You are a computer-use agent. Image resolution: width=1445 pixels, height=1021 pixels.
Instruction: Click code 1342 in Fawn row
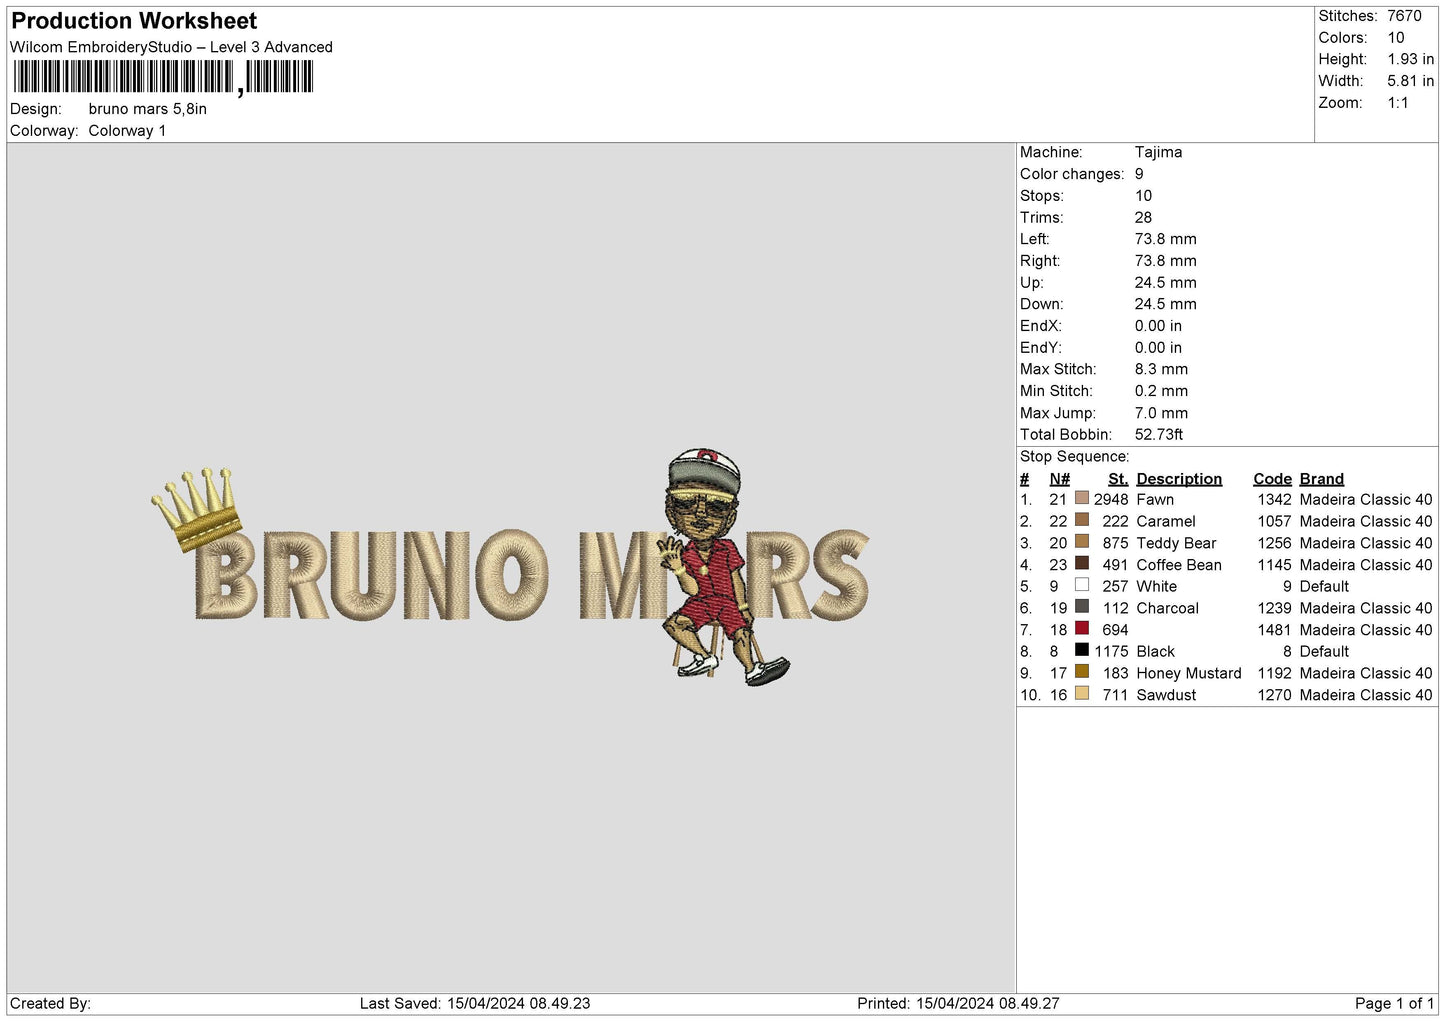click(1274, 499)
